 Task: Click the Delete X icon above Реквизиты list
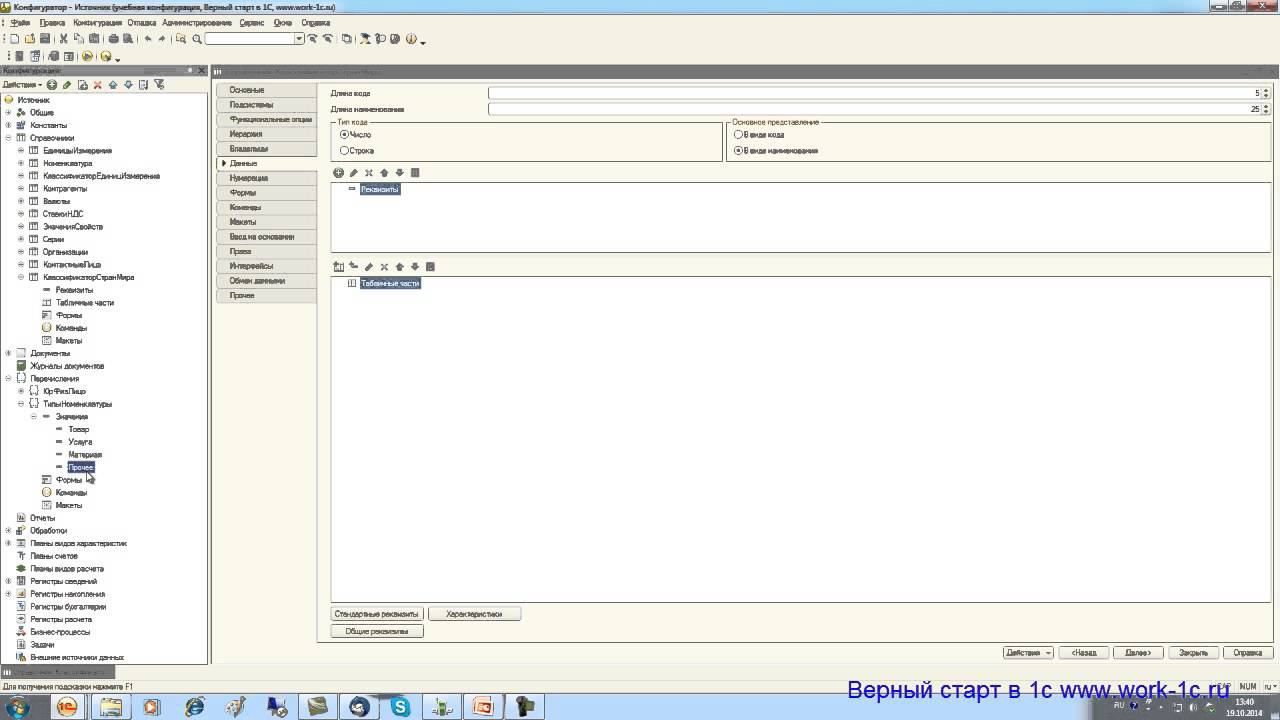[x=369, y=173]
